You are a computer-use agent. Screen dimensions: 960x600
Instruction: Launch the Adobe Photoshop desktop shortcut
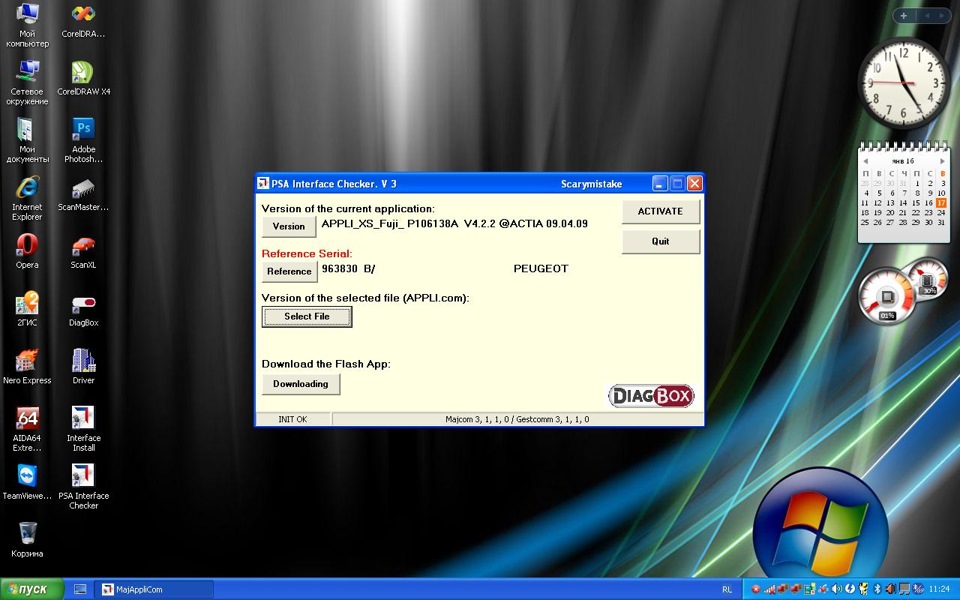pos(83,140)
